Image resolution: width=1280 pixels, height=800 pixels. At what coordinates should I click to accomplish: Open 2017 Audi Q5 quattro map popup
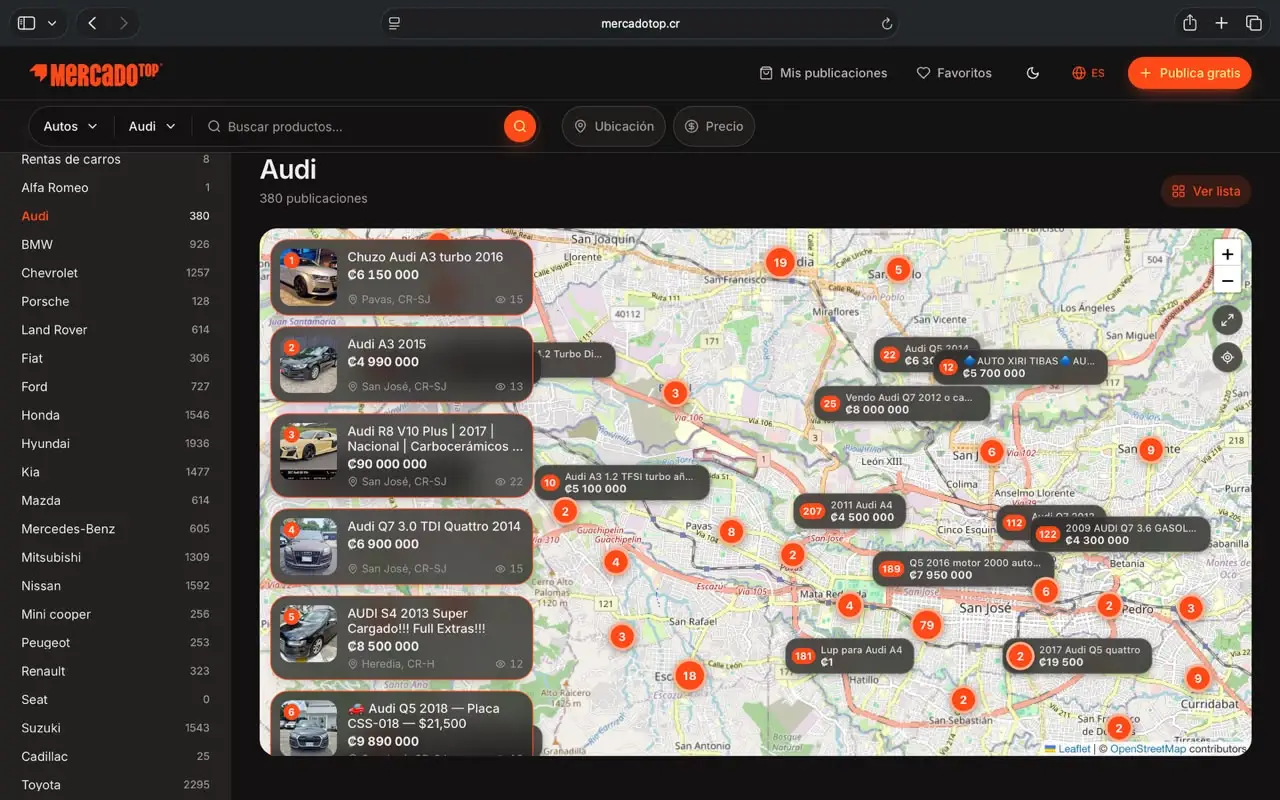pyautogui.click(x=1078, y=656)
